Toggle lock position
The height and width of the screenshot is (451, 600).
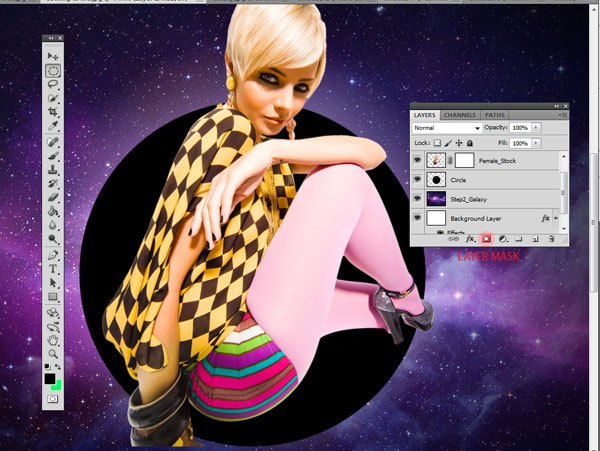pos(459,143)
